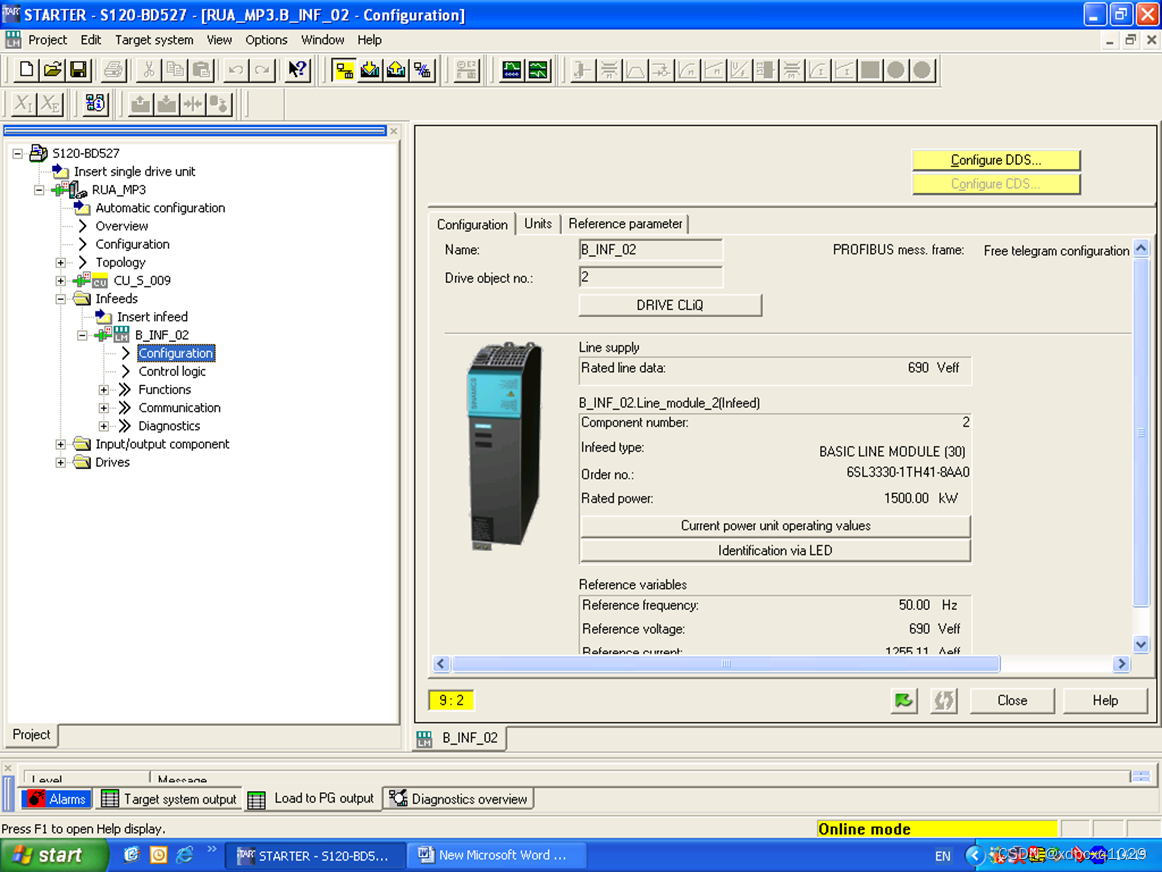This screenshot has height=872, width=1162.
Task: Click the XE toolbar icon
Action: (x=50, y=103)
